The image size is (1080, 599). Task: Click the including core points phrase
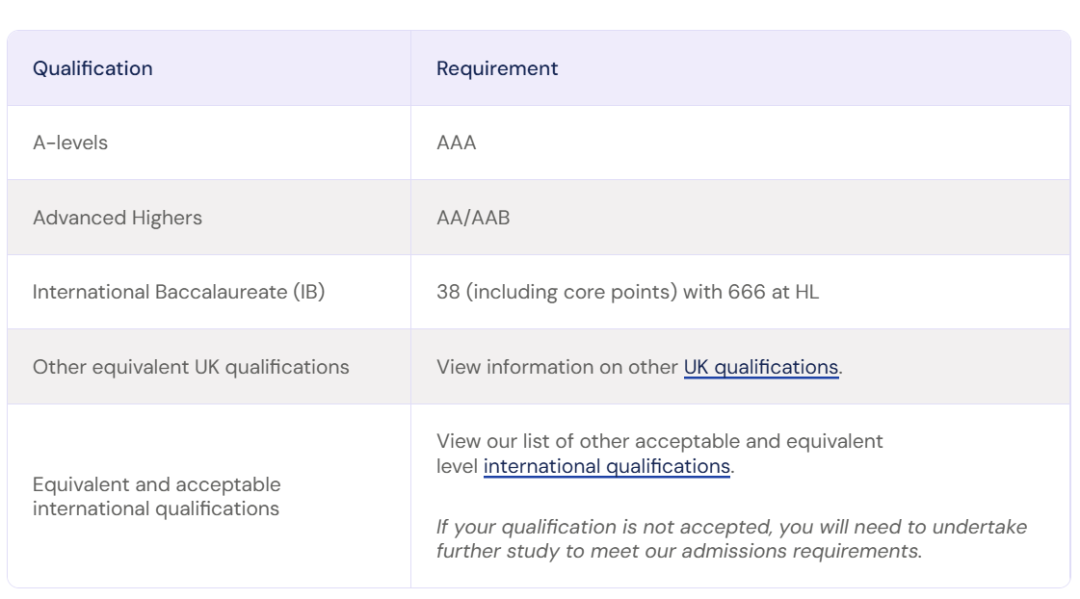[x=572, y=292]
